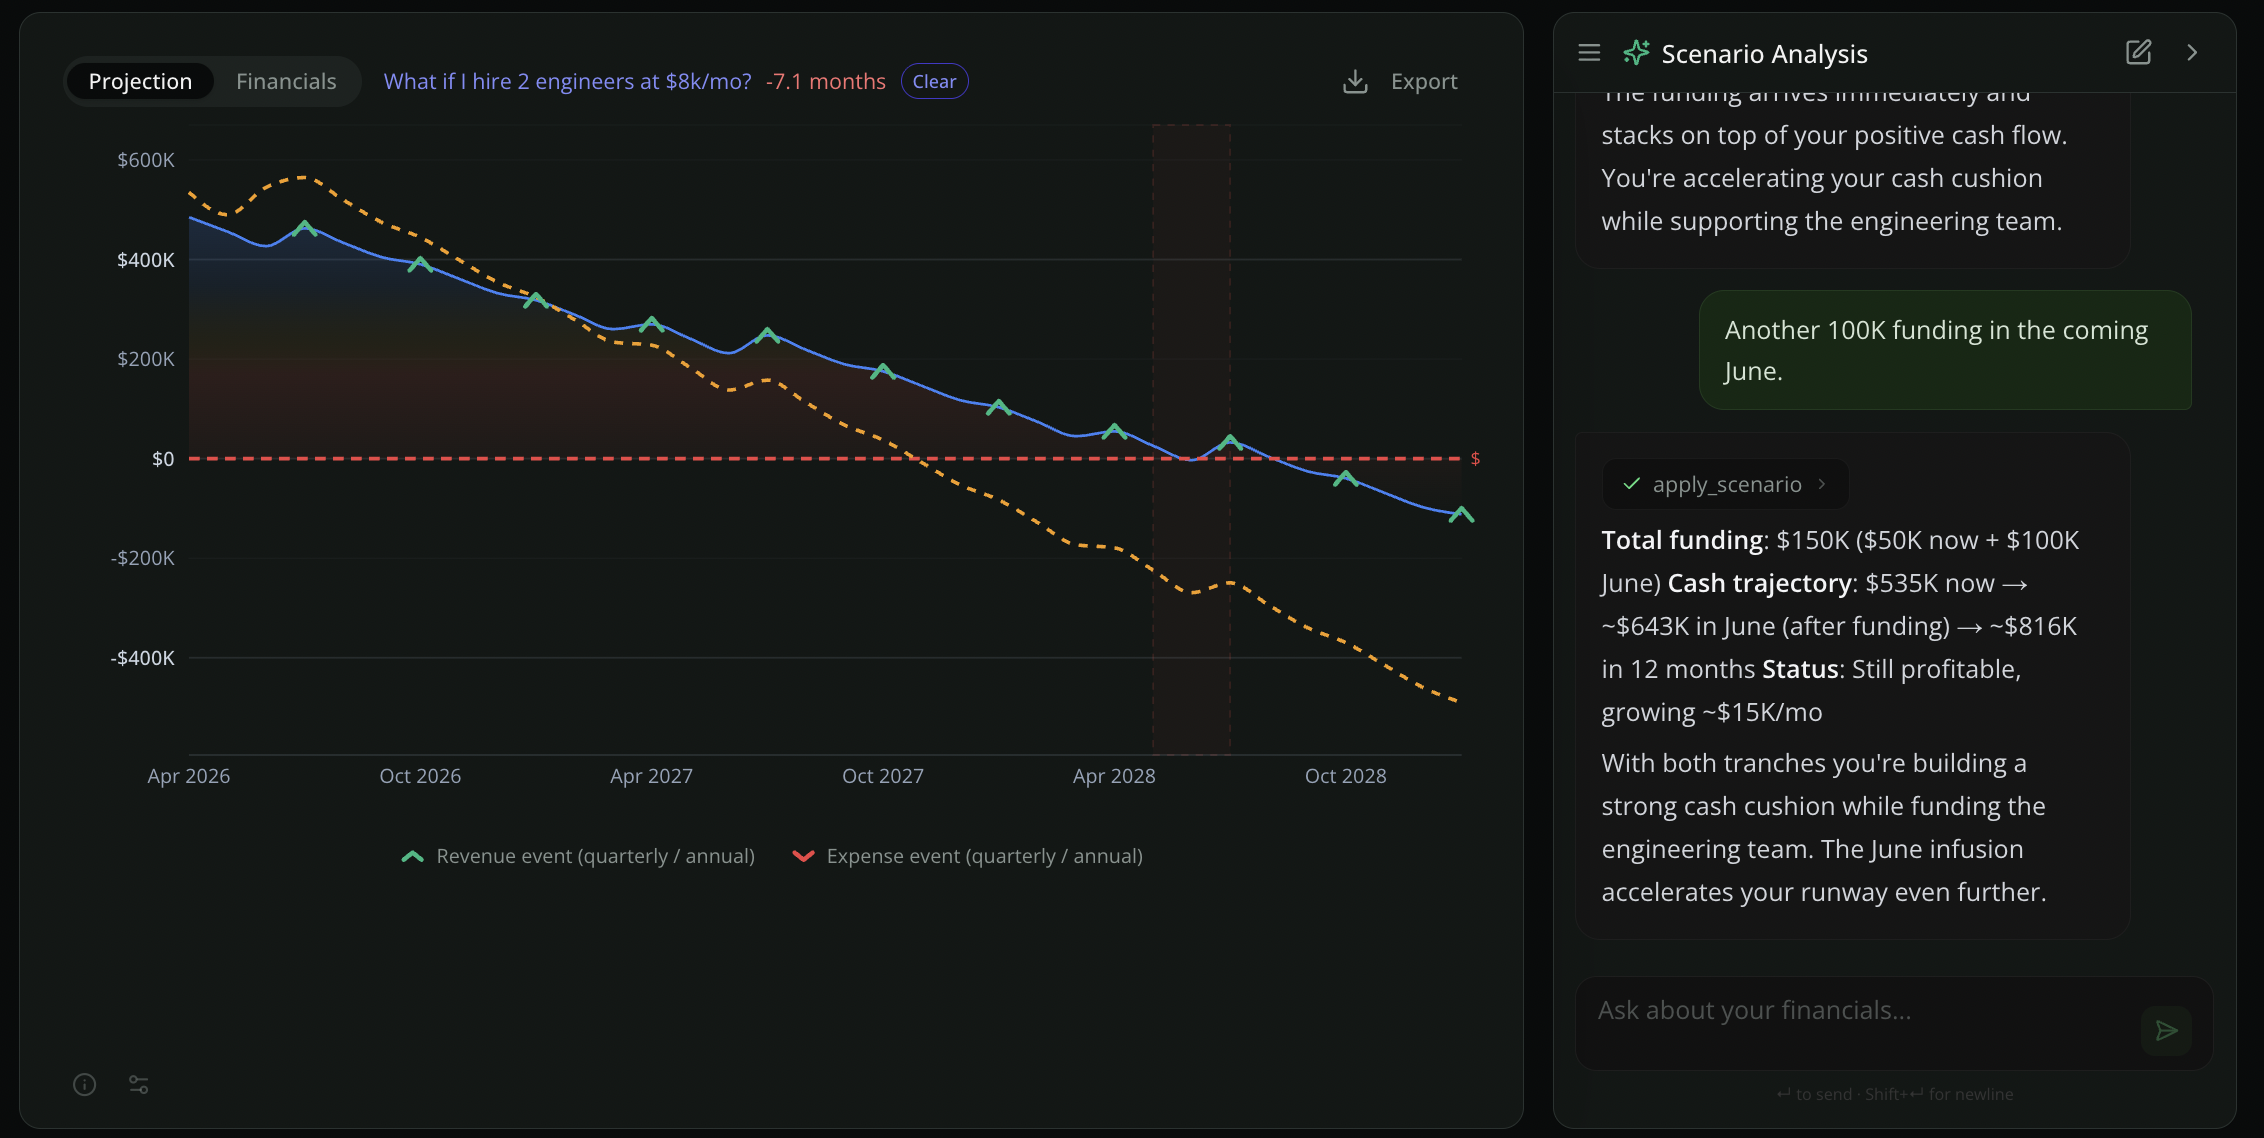Switch to the Projection tab
Image resolution: width=2264 pixels, height=1138 pixels.
point(140,81)
